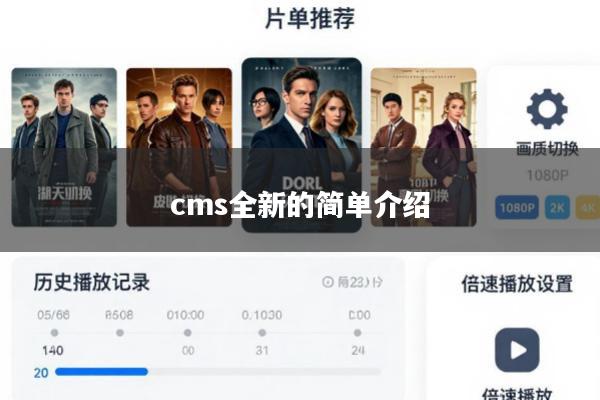600x400 pixels.
Task: Select the 1080P quality option
Action: click(x=517, y=207)
